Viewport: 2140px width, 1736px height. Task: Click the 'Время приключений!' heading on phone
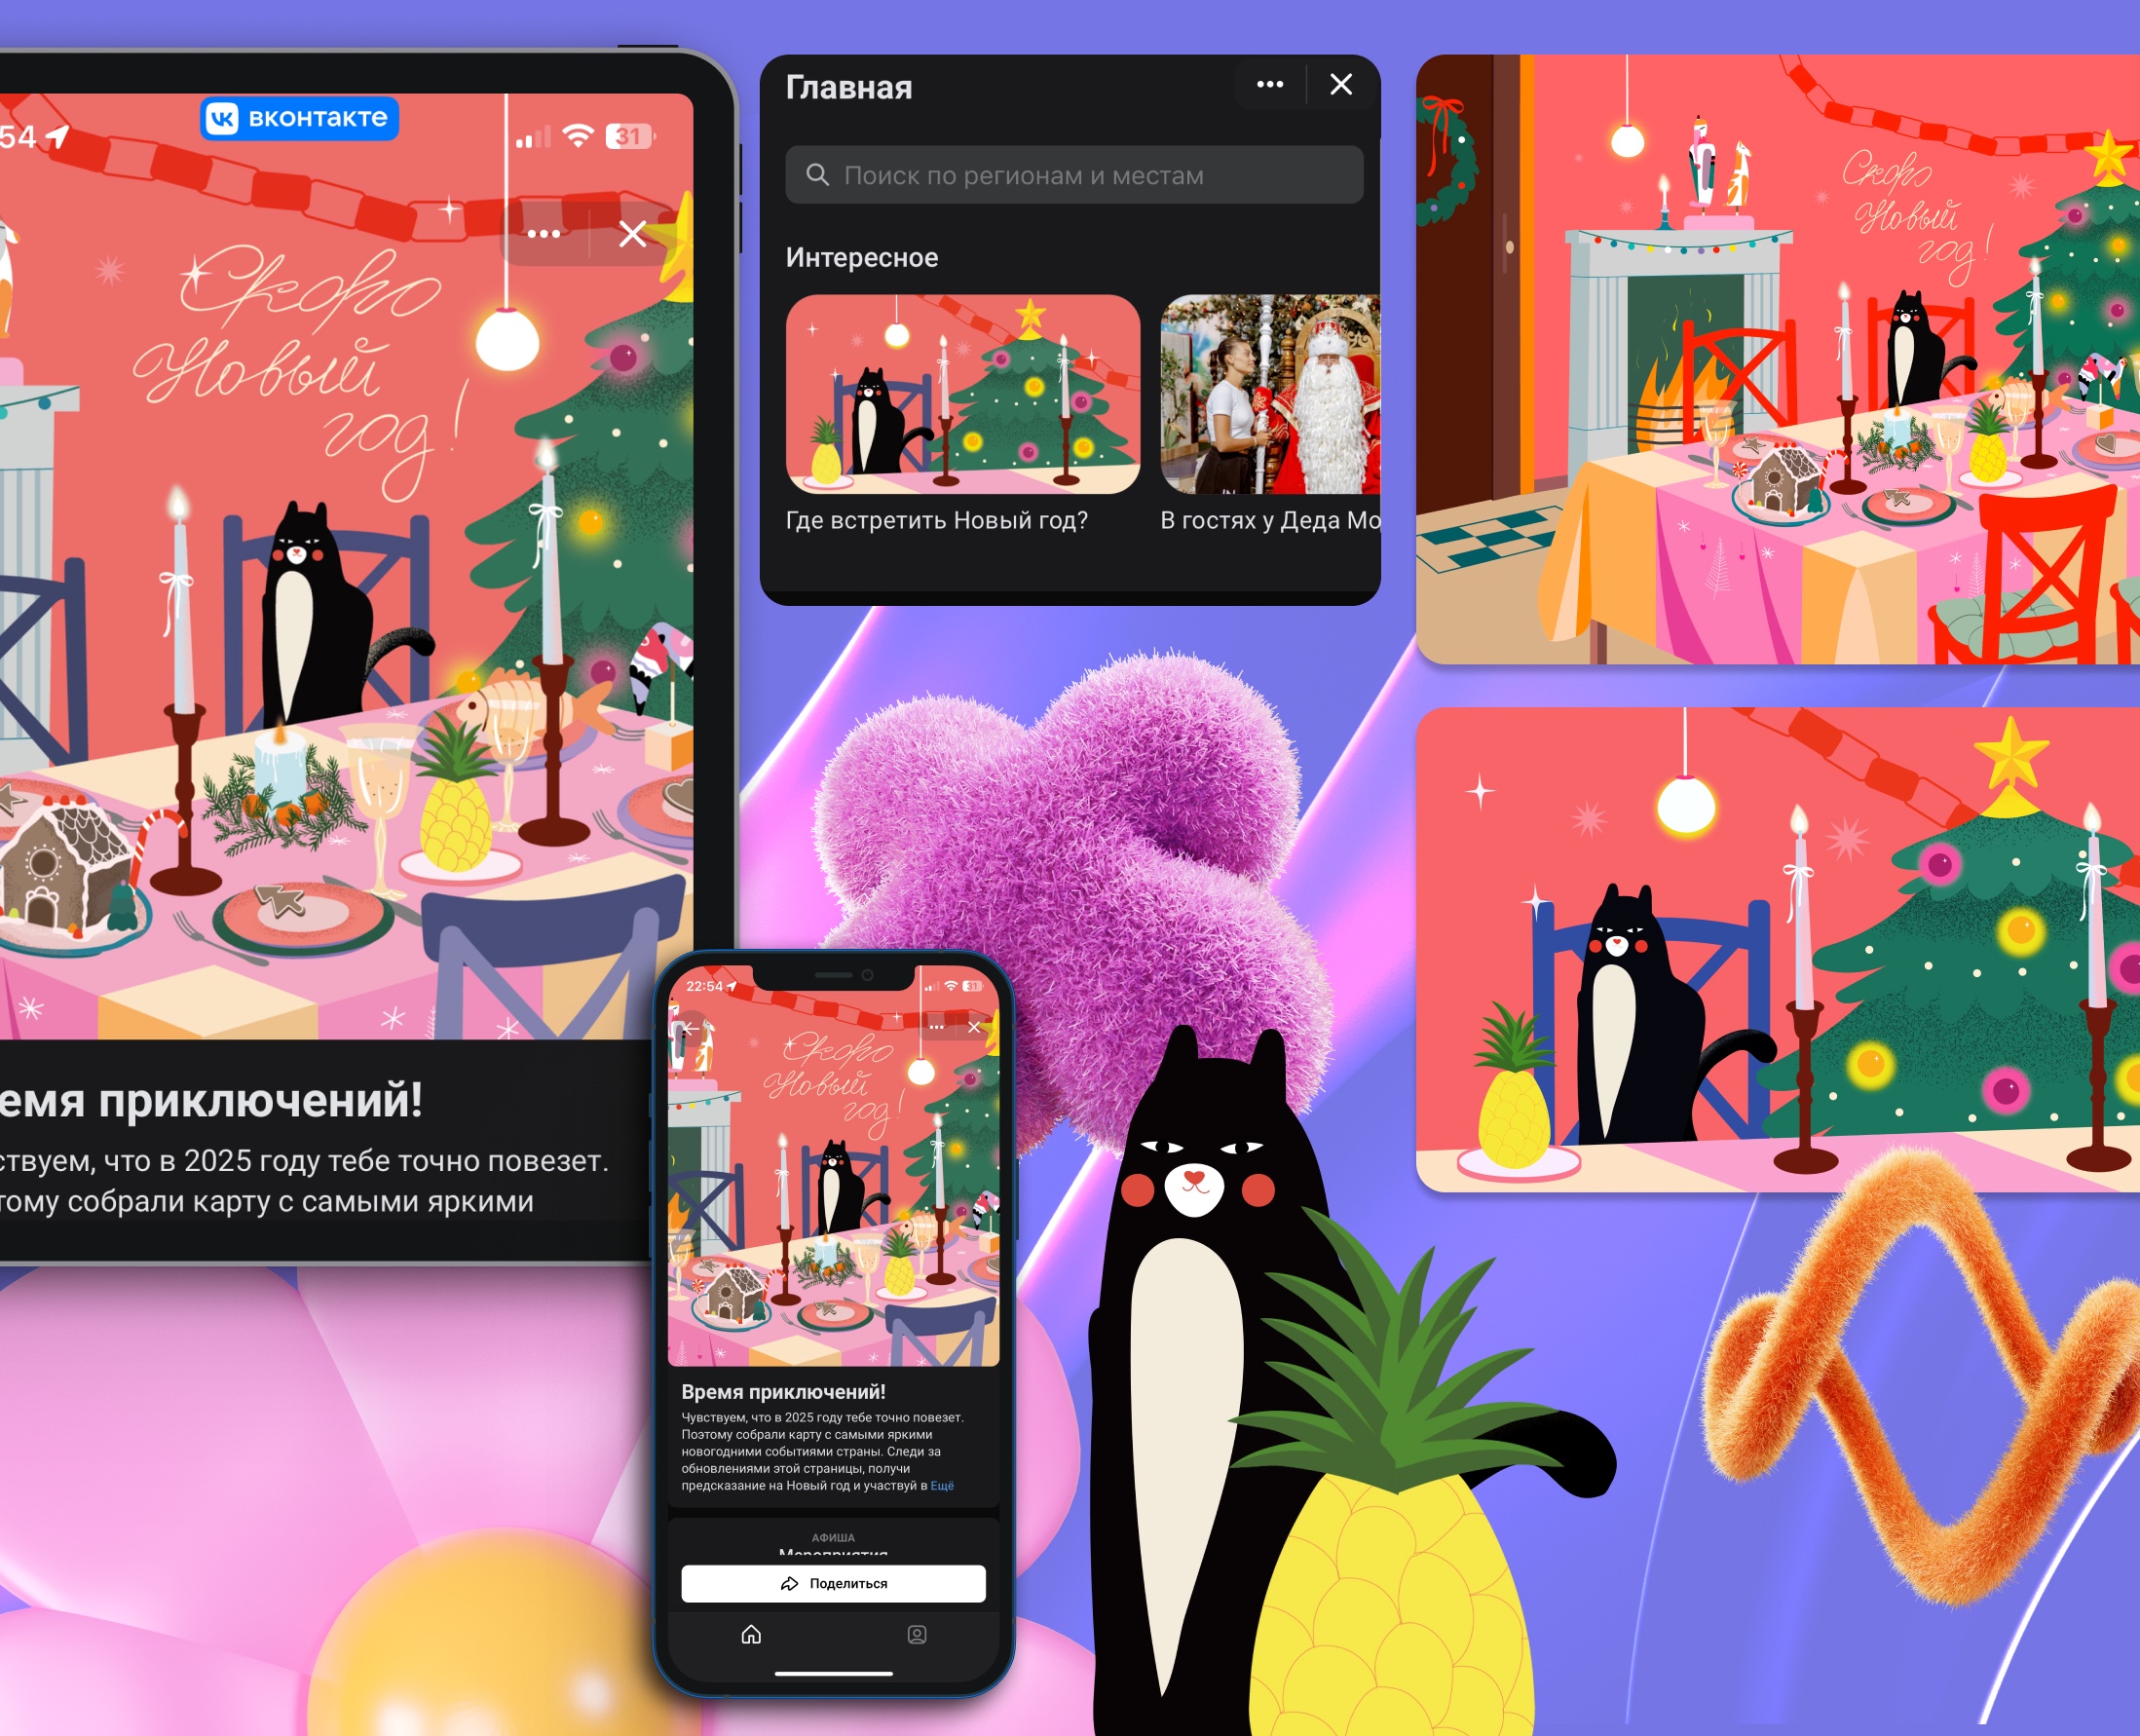(x=783, y=1391)
